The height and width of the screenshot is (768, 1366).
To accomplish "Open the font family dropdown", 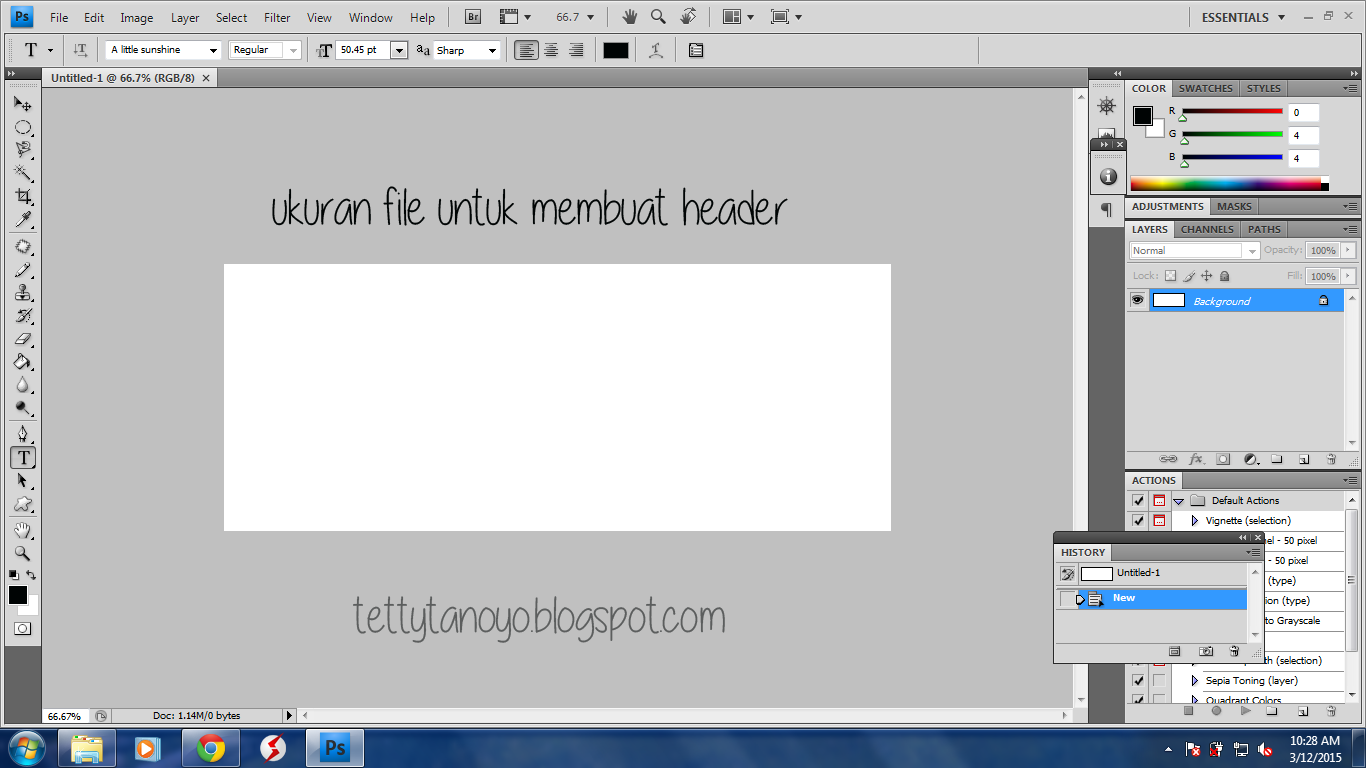I will coord(164,50).
